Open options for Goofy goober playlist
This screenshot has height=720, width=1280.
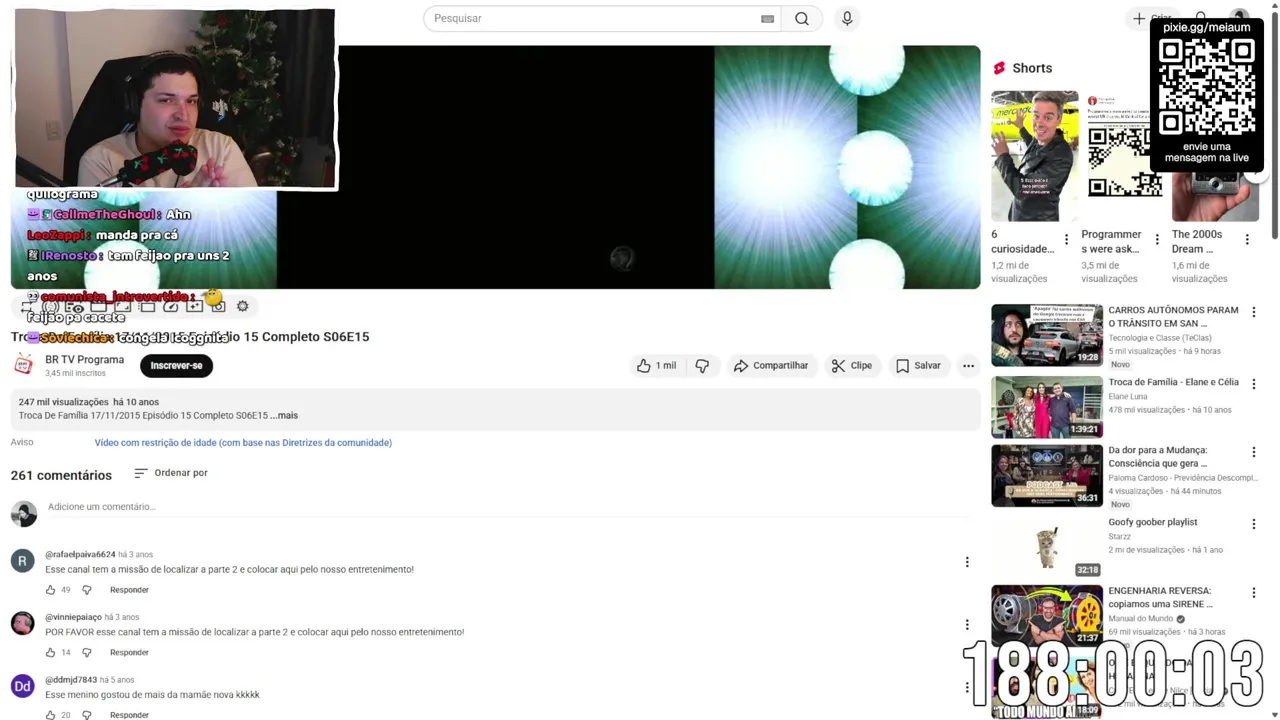click(x=1254, y=524)
